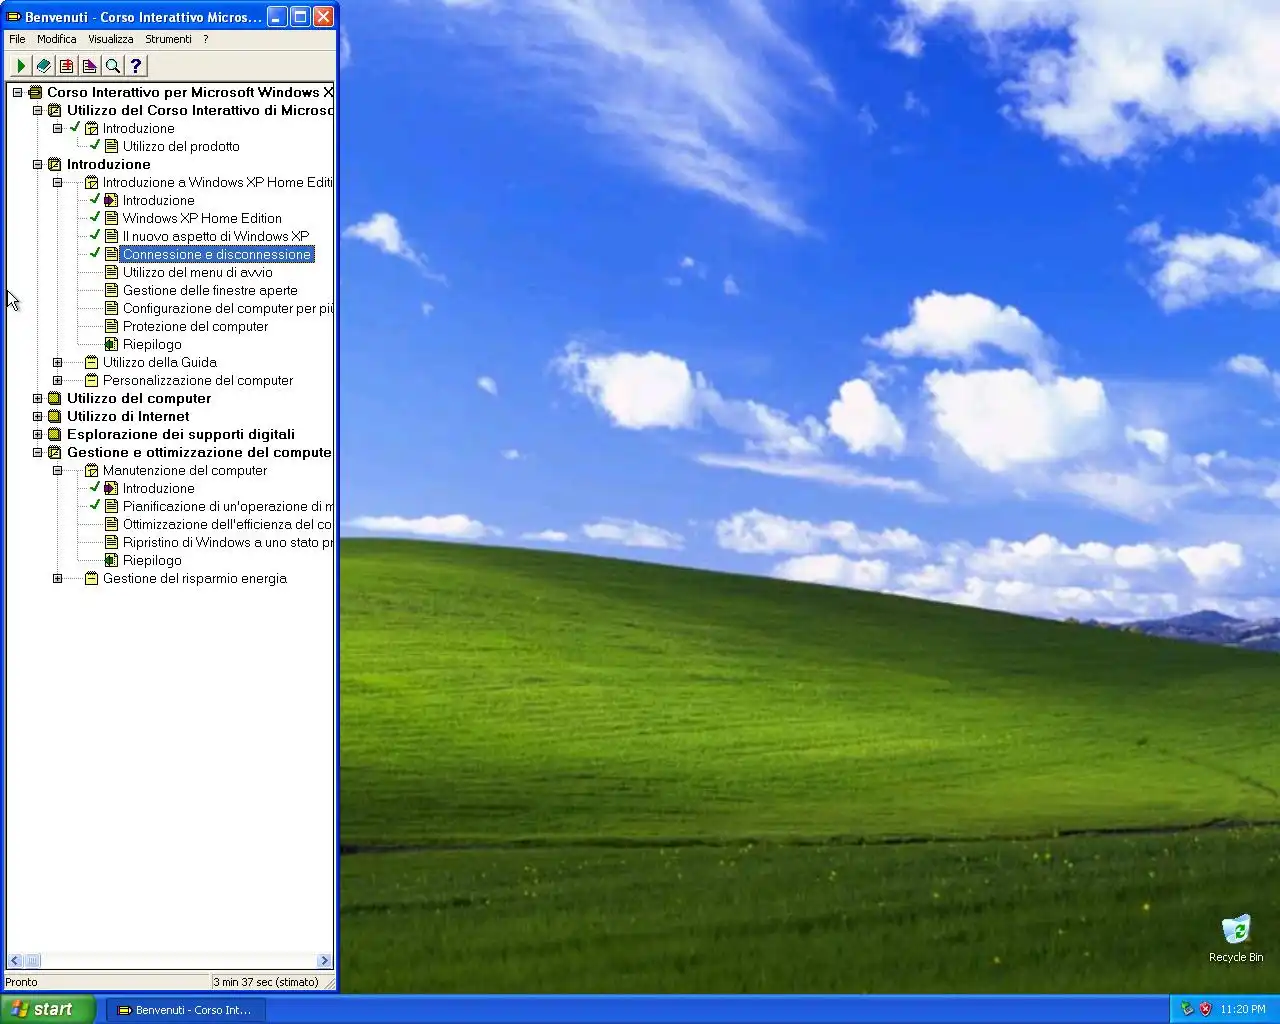1280x1024 pixels.
Task: Expand the Gestione del risparmio energia node
Action: pyautogui.click(x=57, y=578)
